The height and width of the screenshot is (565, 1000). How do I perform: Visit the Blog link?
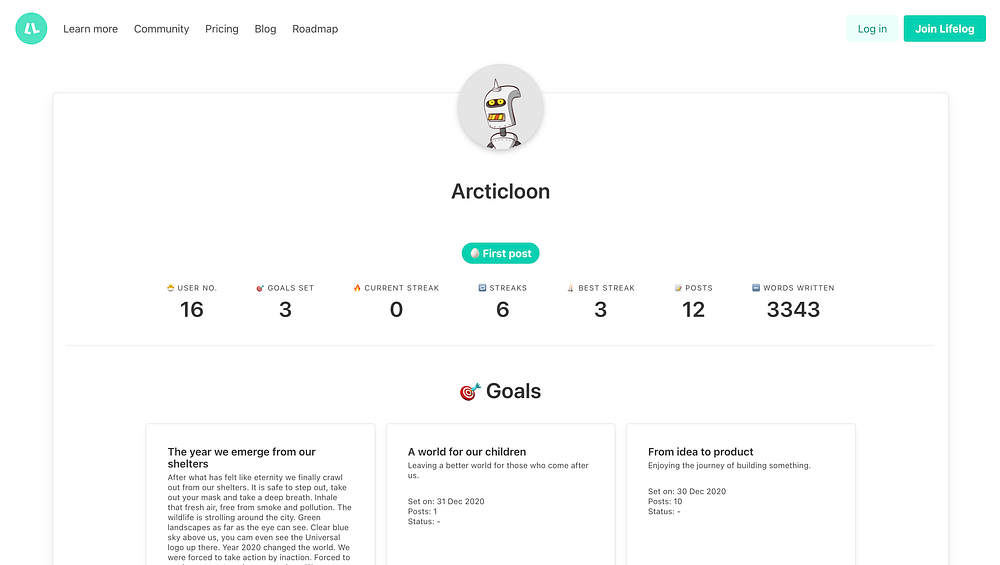tap(265, 29)
